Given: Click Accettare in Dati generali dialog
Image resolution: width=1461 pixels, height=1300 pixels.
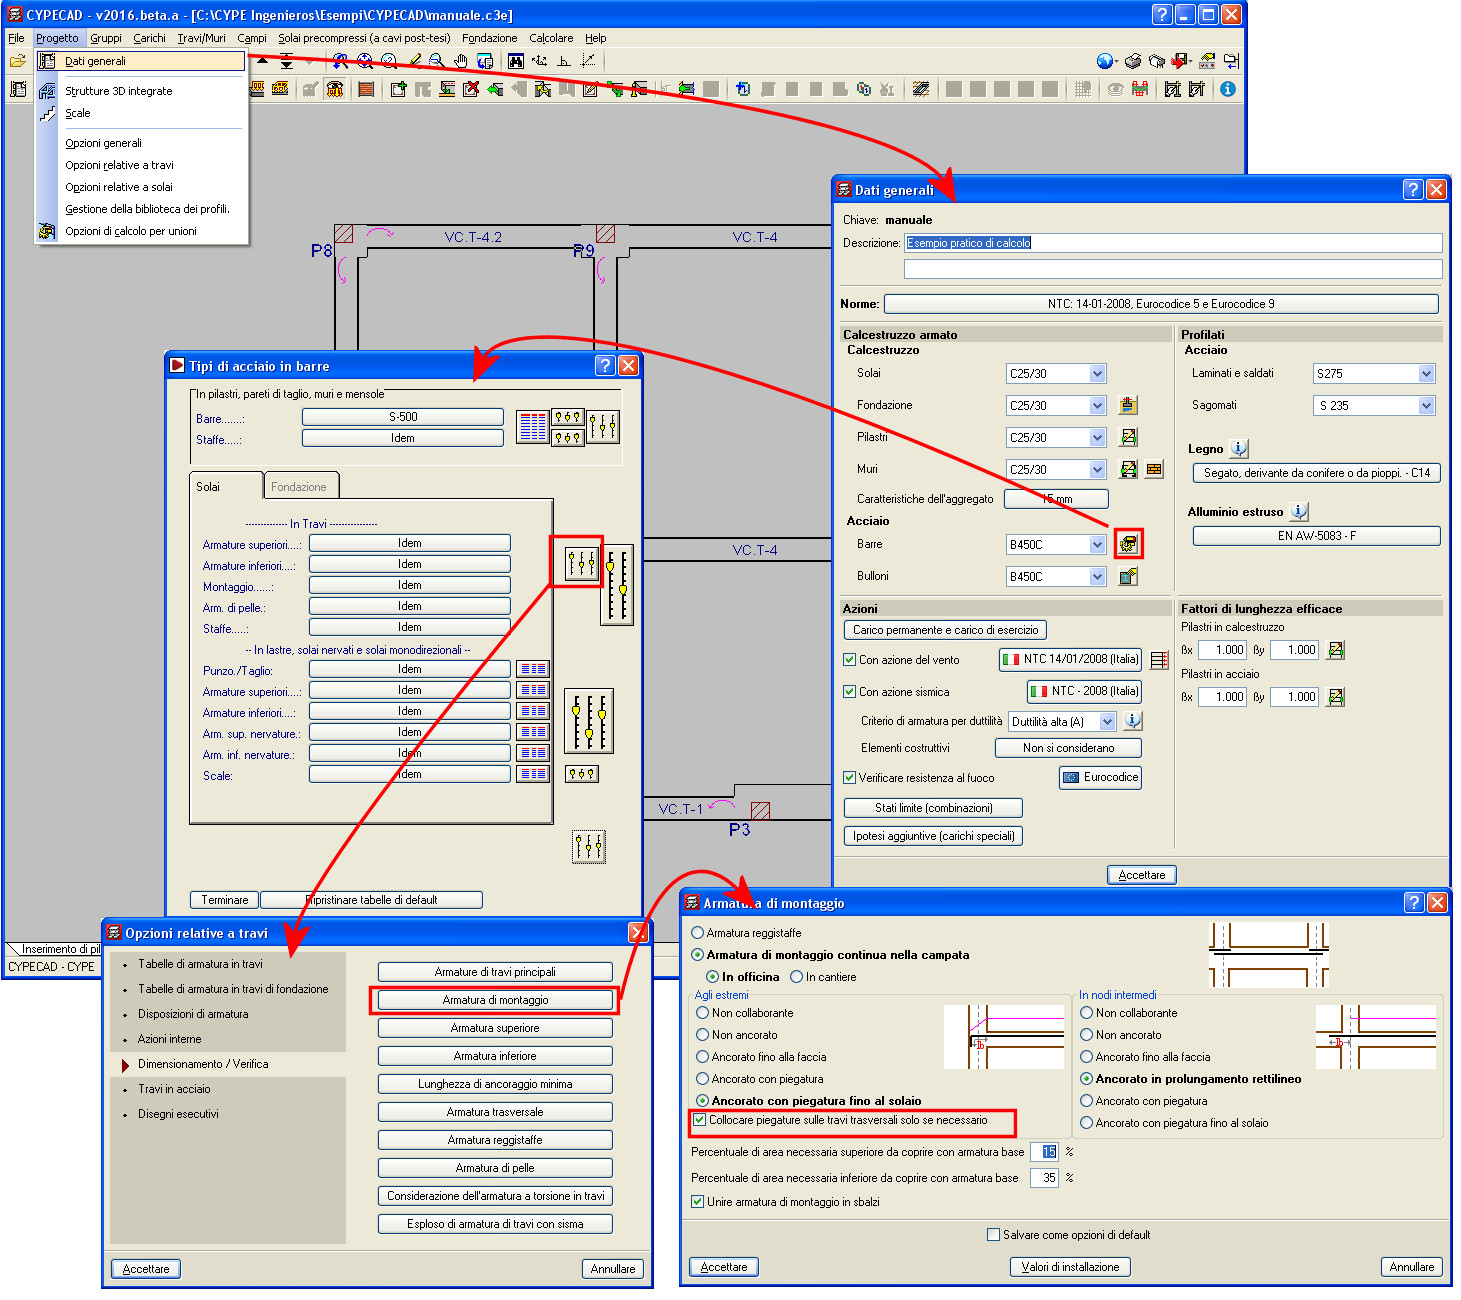Looking at the screenshot, I should click(1141, 875).
